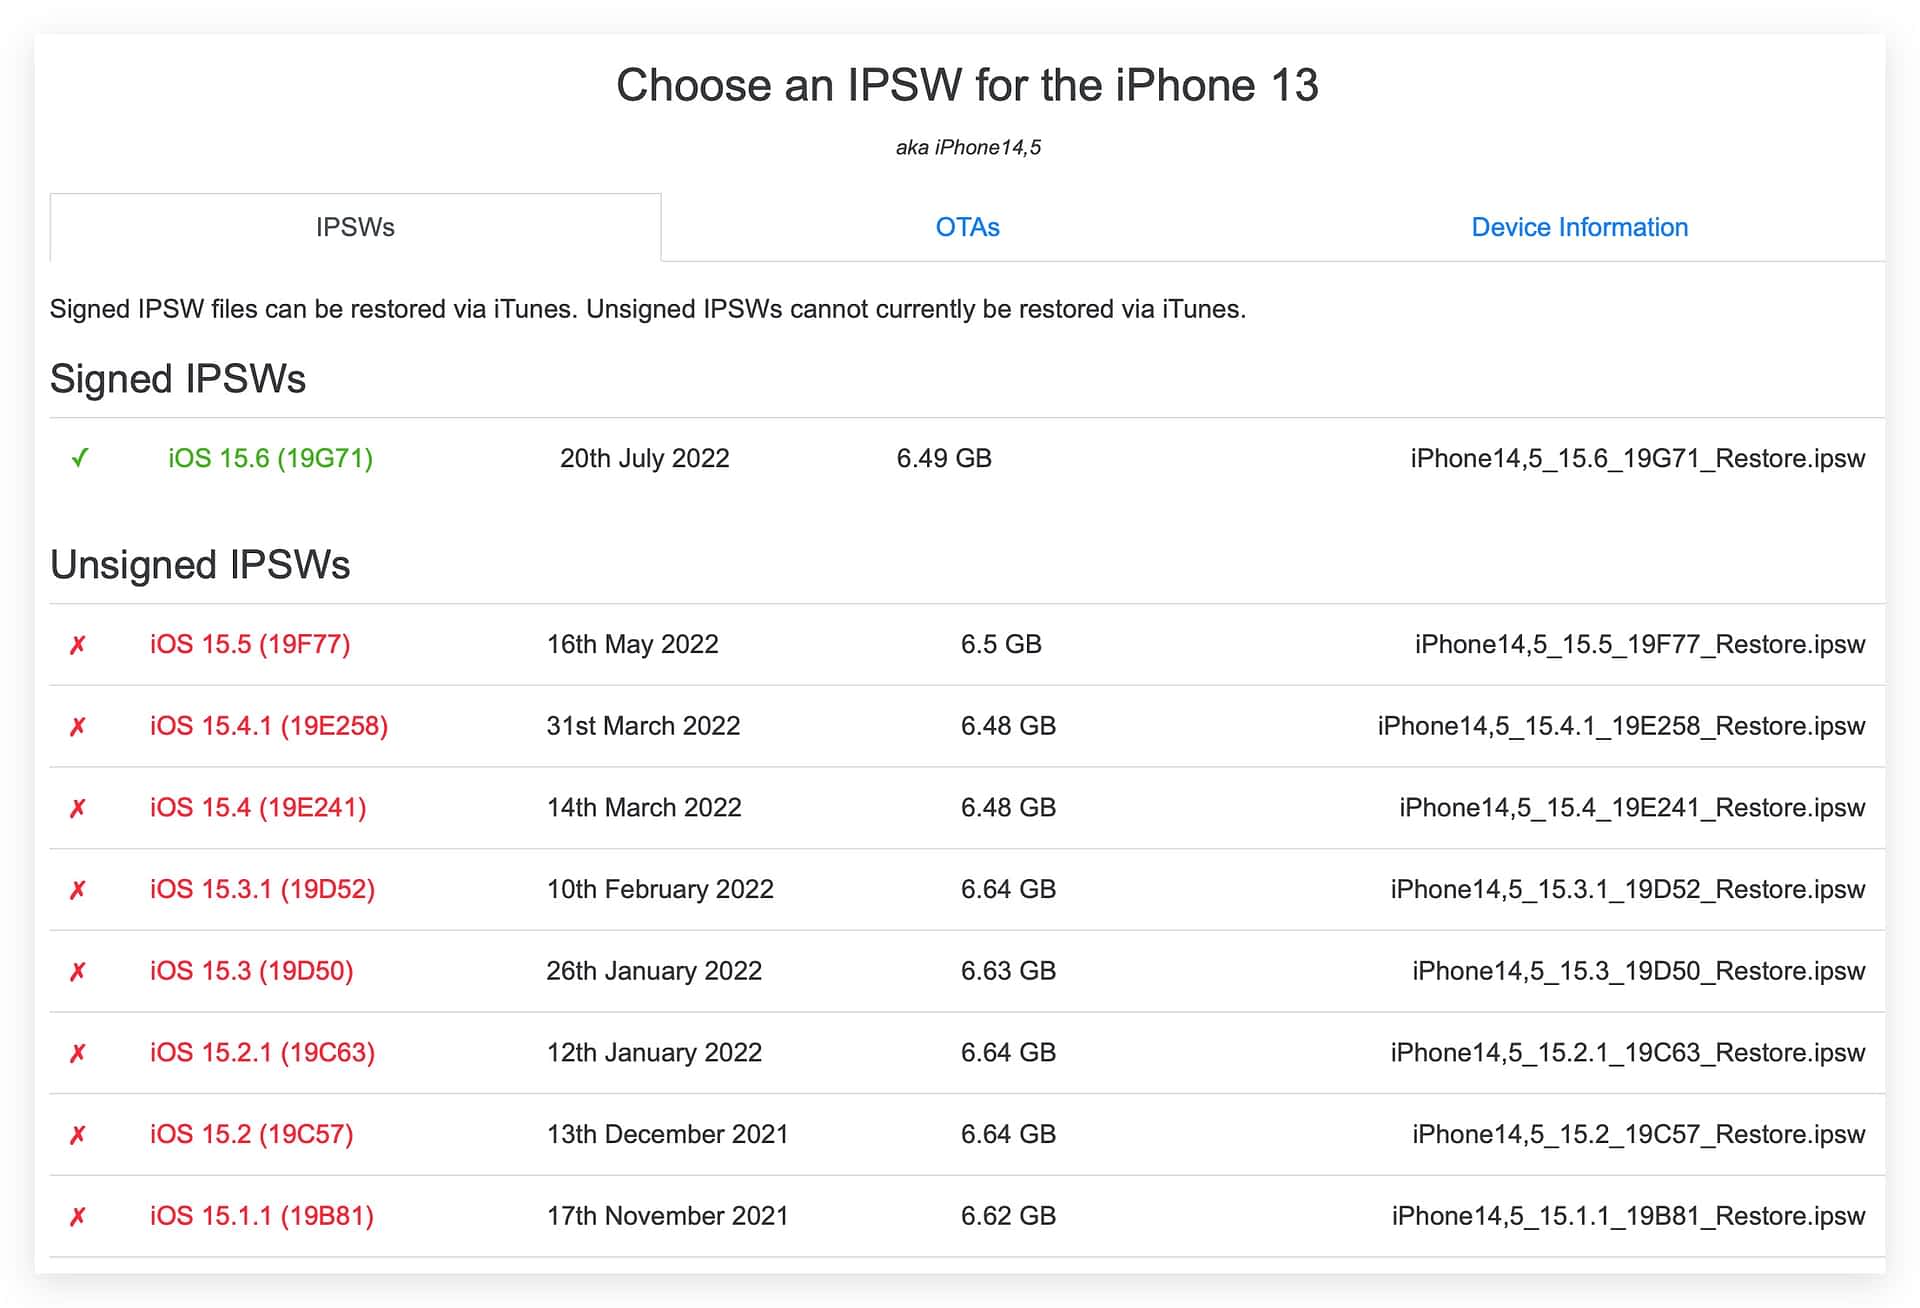Viewport: 1920px width, 1308px height.
Task: Choose the iOS 15.4.1 (19E258) firmware link
Action: (269, 726)
